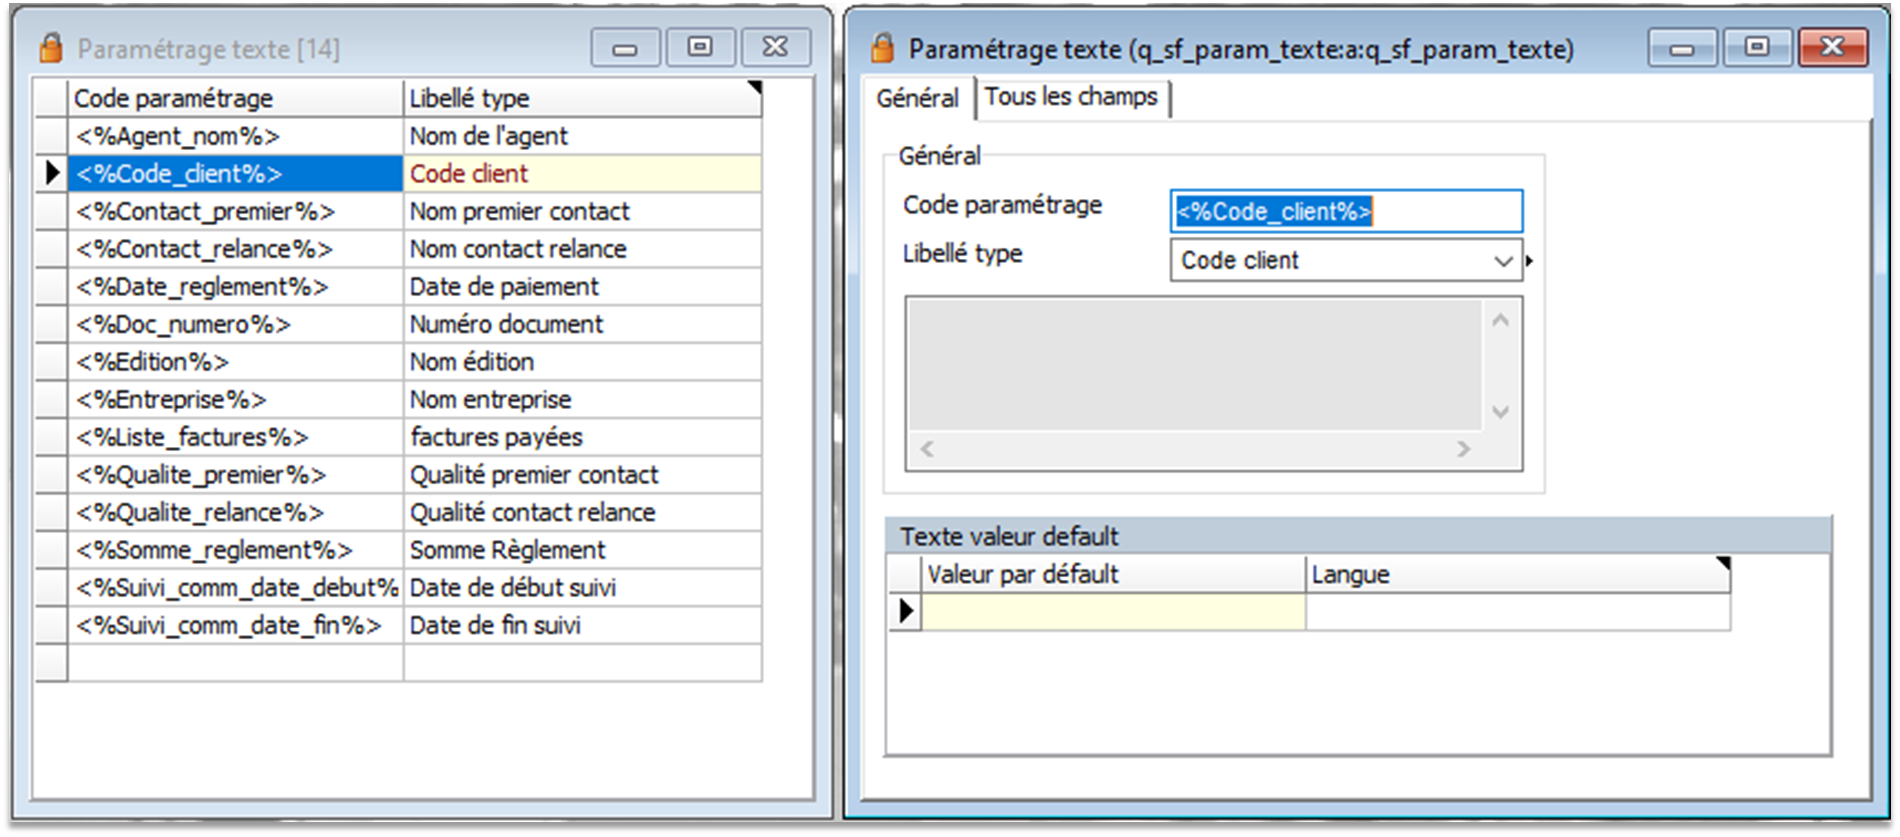
Task: Click small arrow beside Libellé type combo
Action: (x=1529, y=261)
